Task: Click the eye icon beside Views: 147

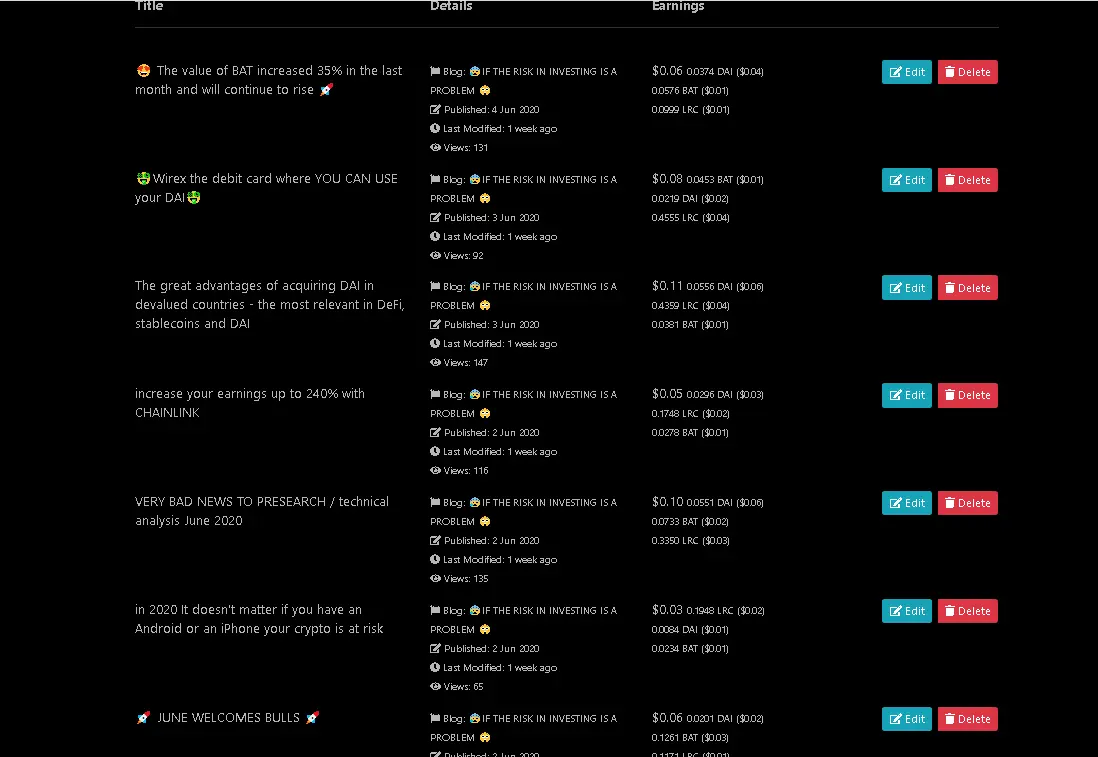Action: pos(435,363)
